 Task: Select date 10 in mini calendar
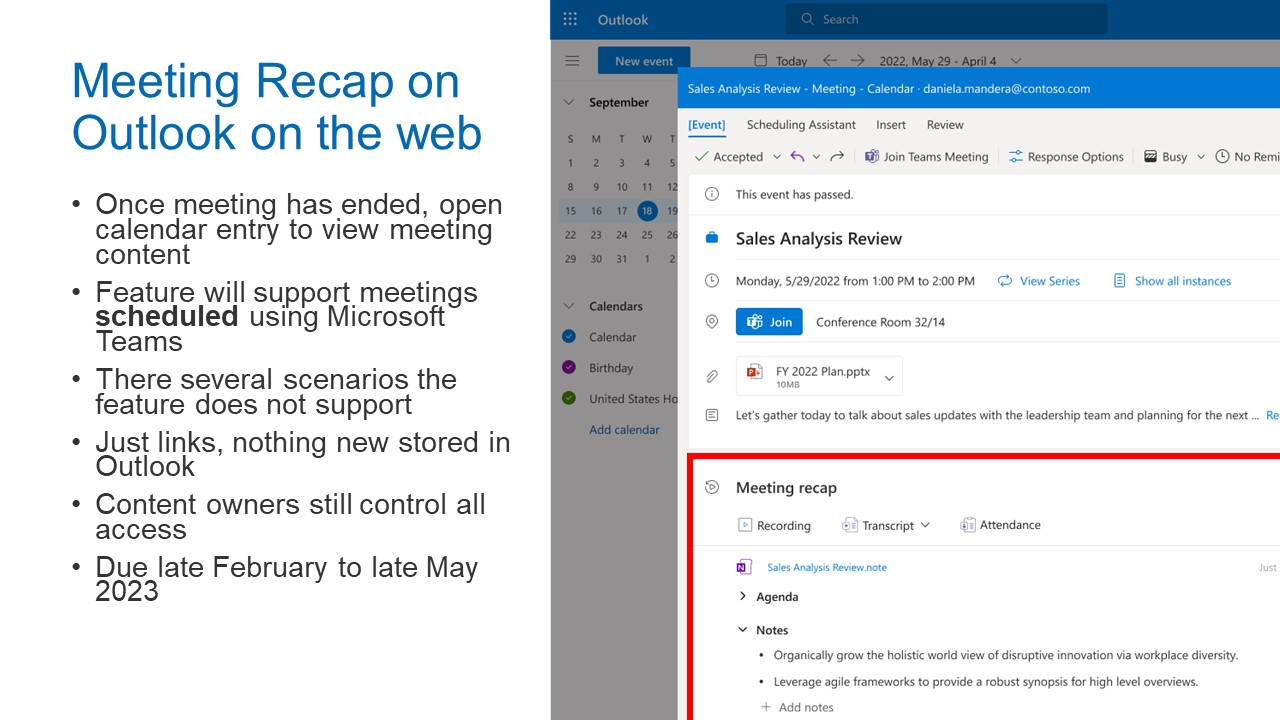point(622,186)
